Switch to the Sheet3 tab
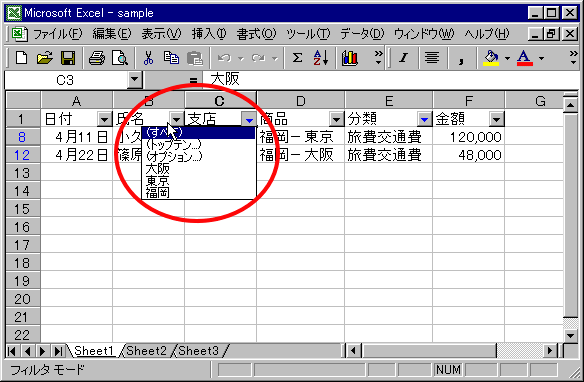Image resolution: width=584 pixels, height=382 pixels. (199, 351)
